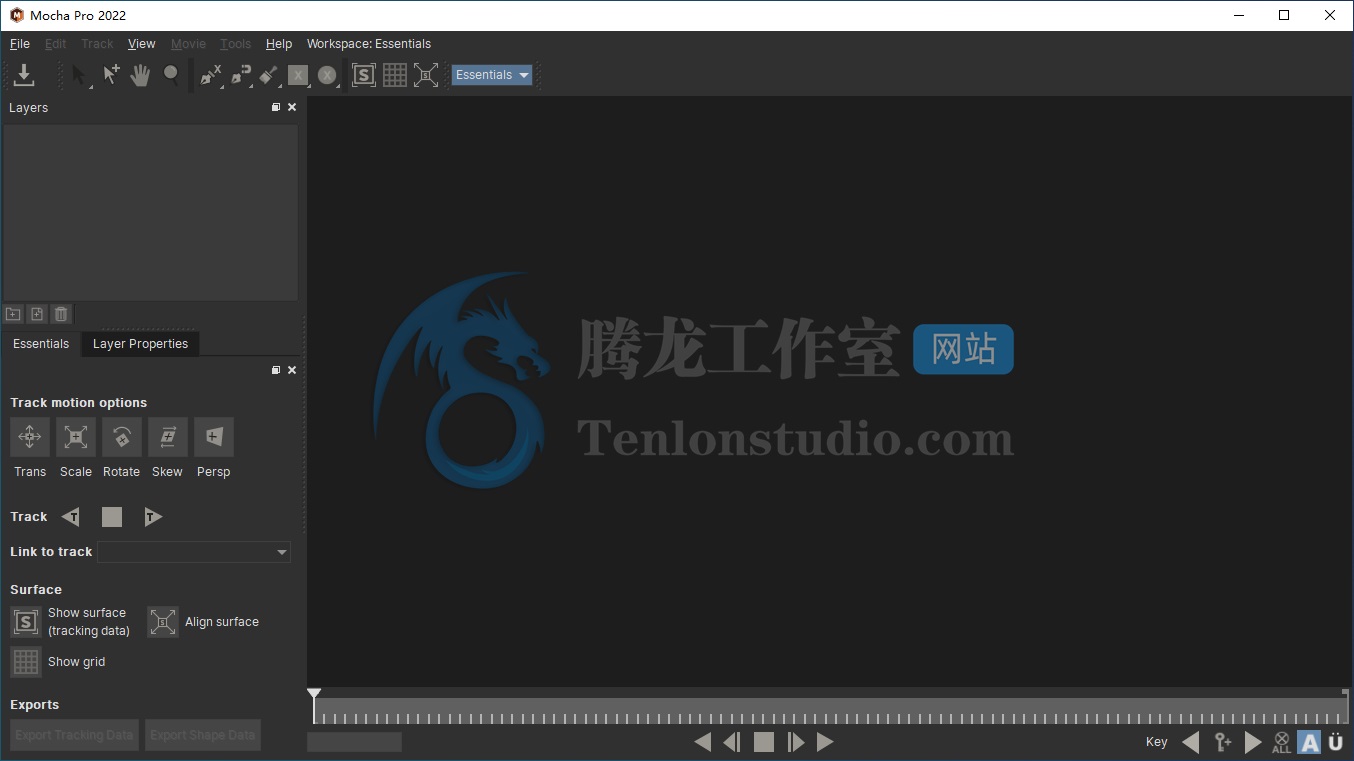Image resolution: width=1354 pixels, height=761 pixels.
Task: Click Track backwards button
Action: 71,517
